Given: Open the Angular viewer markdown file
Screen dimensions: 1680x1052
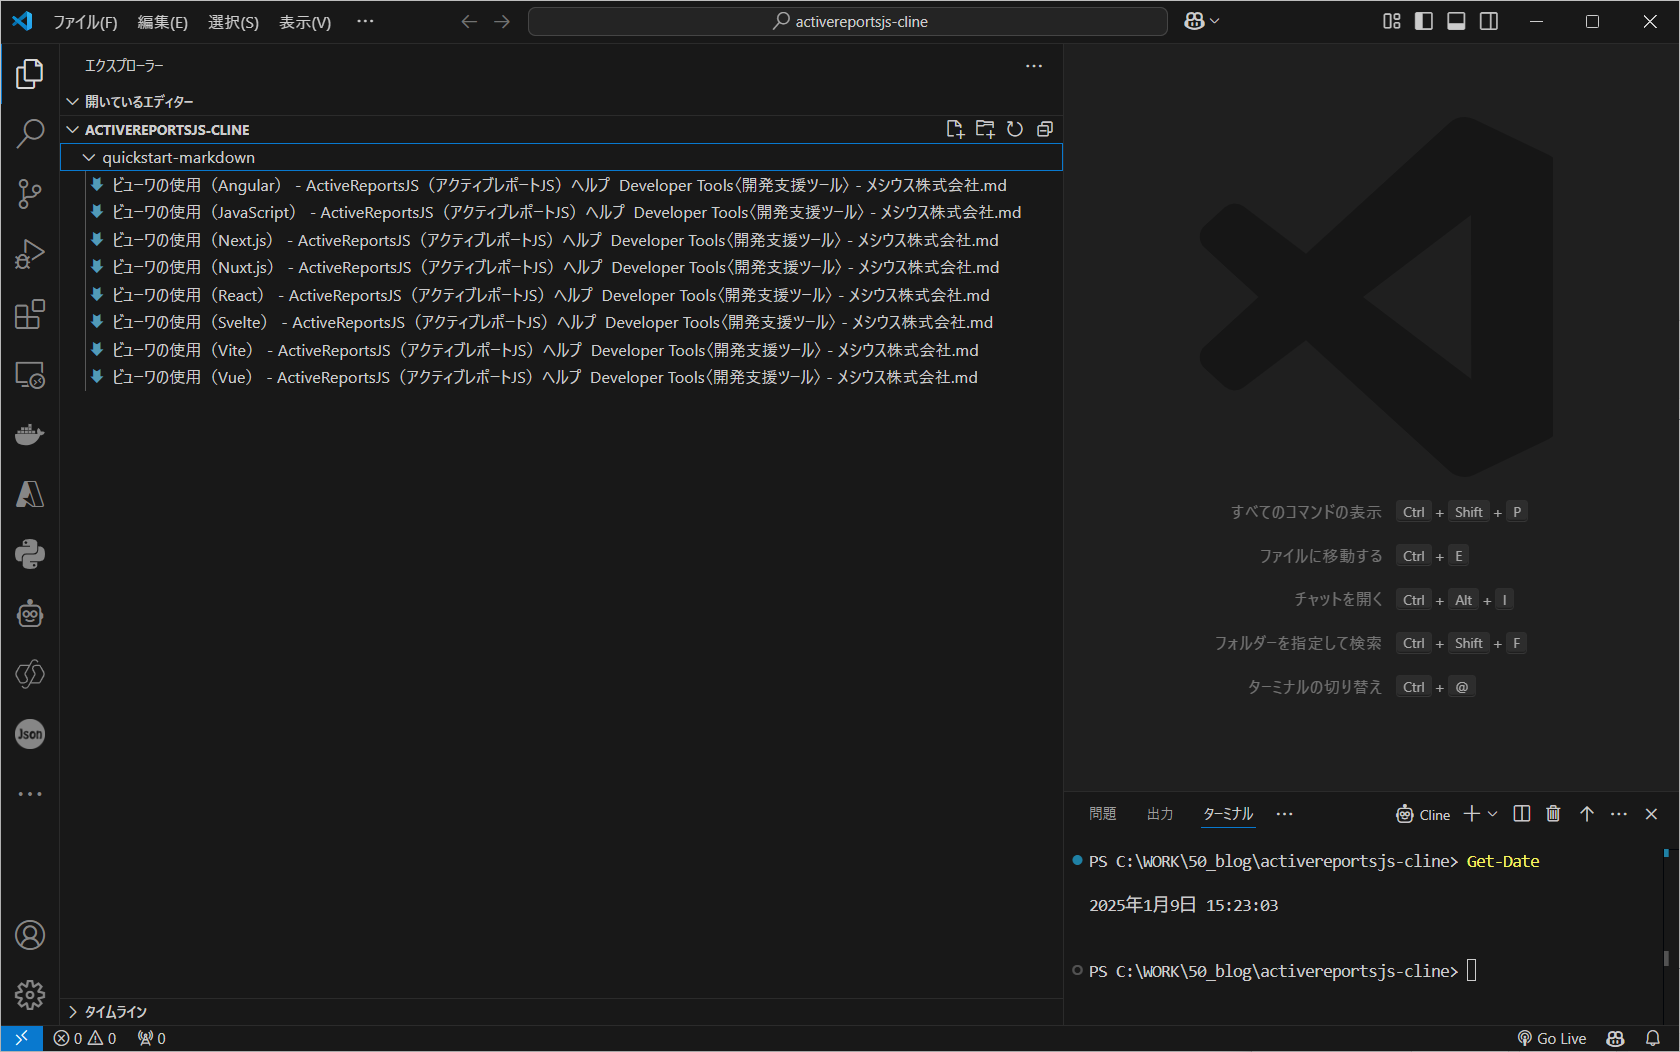Looking at the screenshot, I should pyautogui.click(x=561, y=185).
